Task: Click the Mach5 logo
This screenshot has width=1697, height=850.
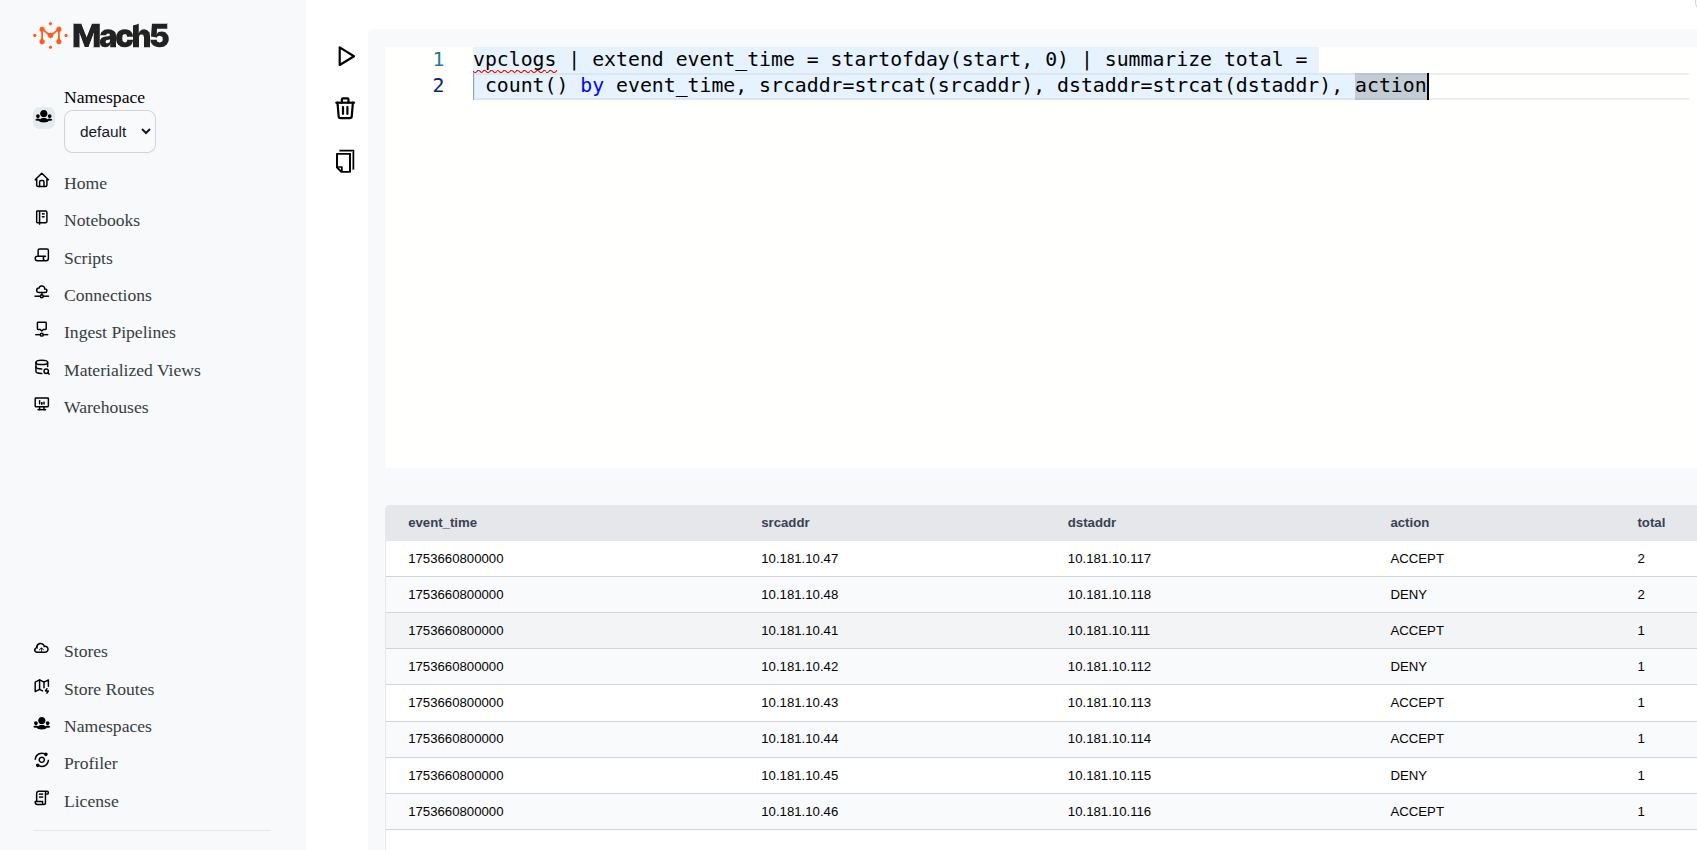Action: pos(101,36)
